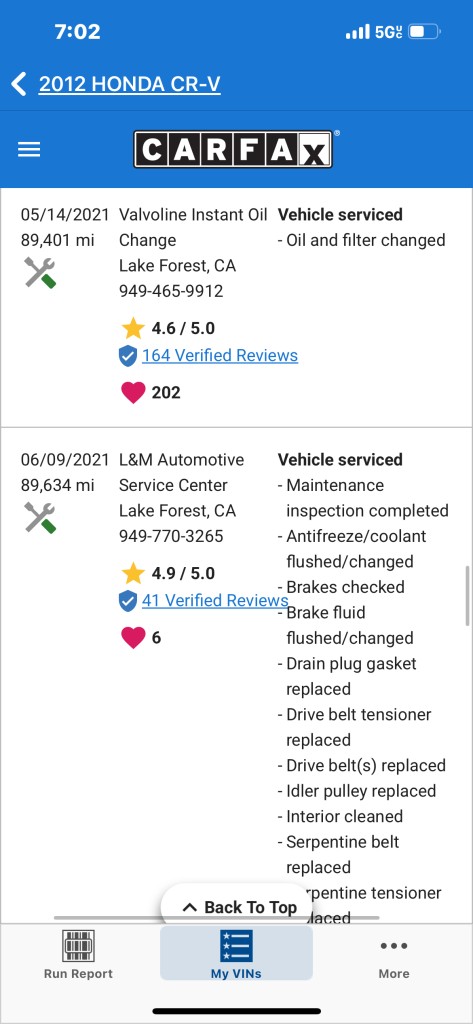
Task: Tap the heart icon next to 202
Action: pyautogui.click(x=133, y=392)
